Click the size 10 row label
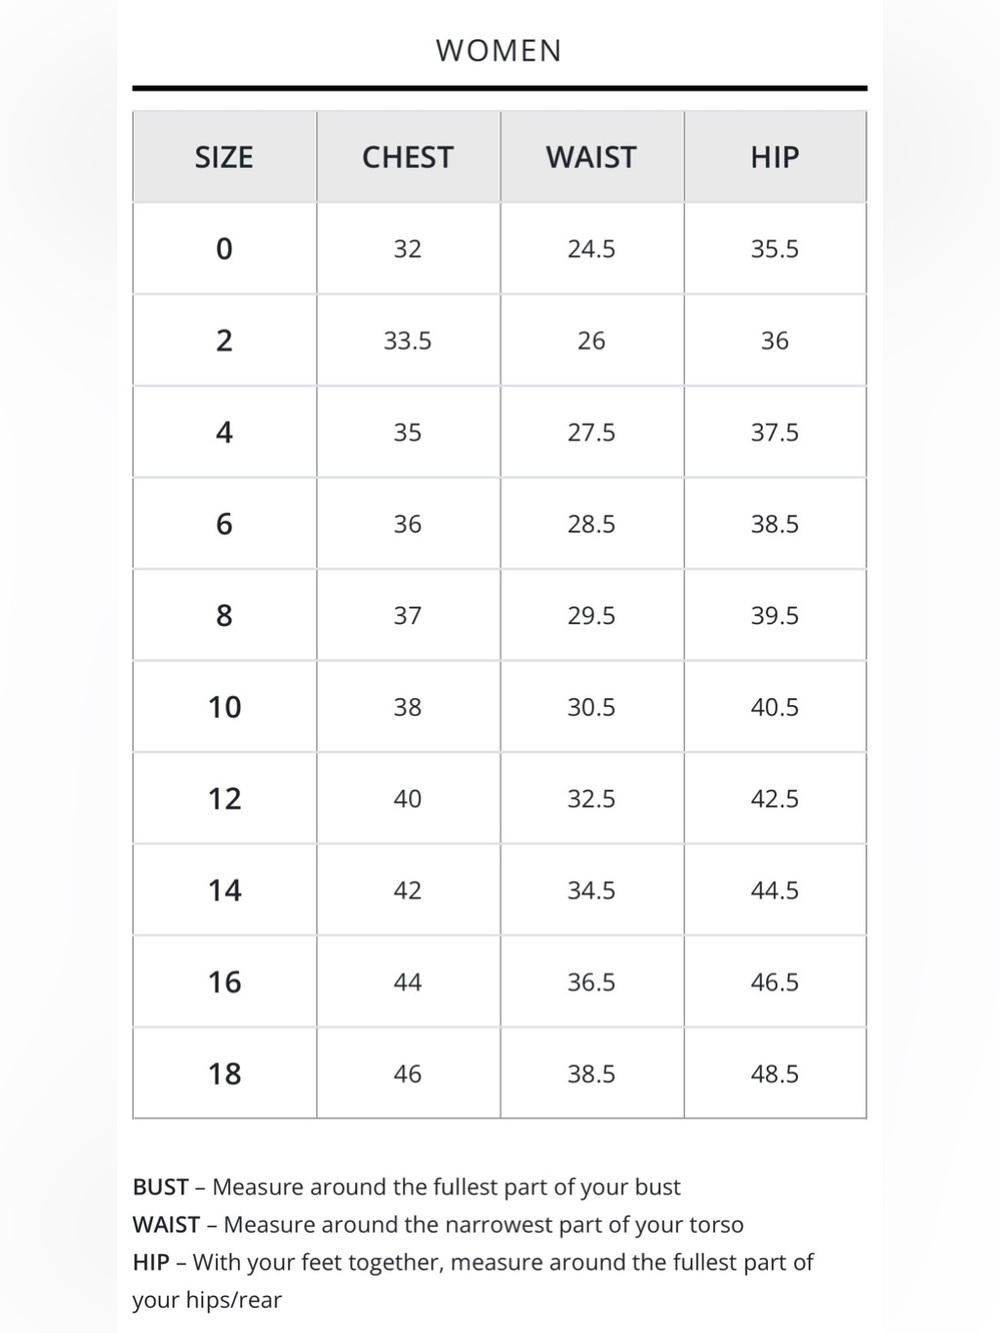The image size is (1000, 1333). click(224, 707)
